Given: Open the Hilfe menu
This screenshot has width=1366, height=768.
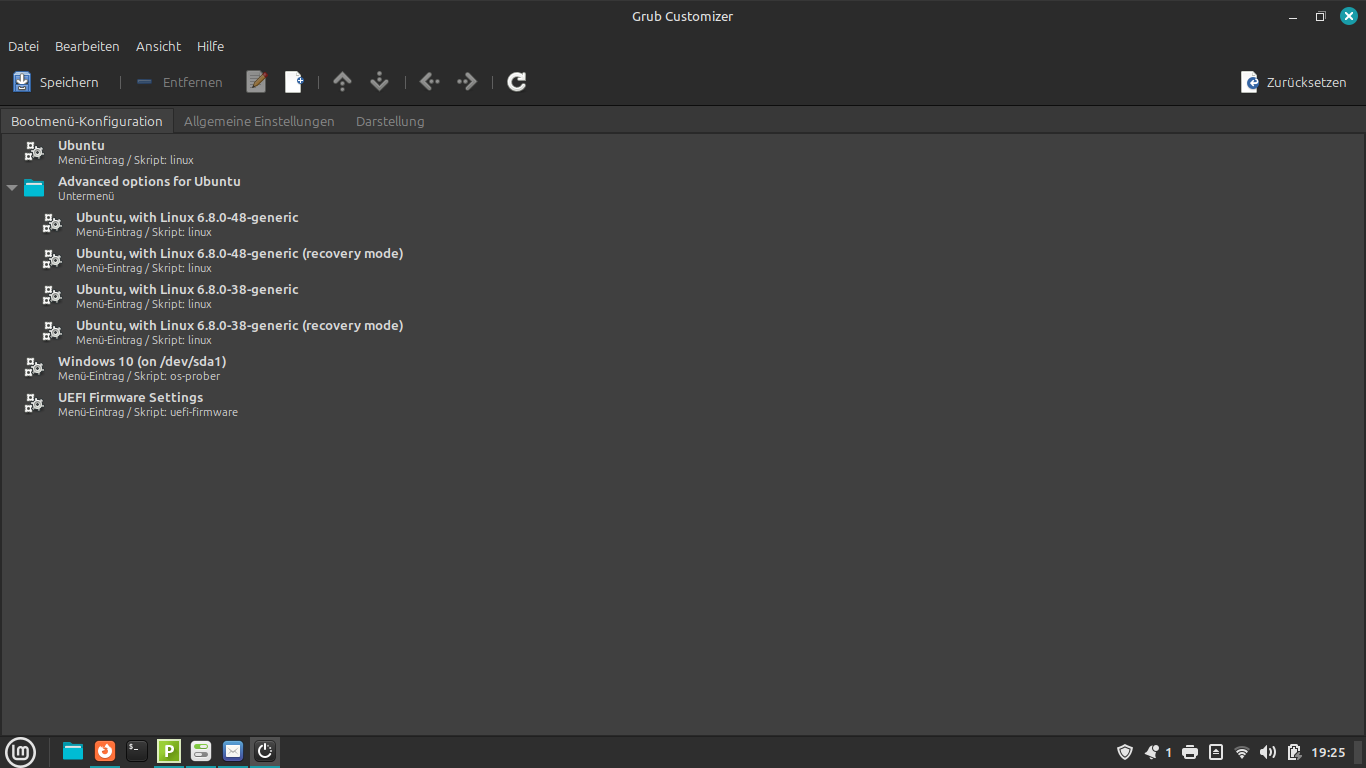Looking at the screenshot, I should click(x=210, y=46).
